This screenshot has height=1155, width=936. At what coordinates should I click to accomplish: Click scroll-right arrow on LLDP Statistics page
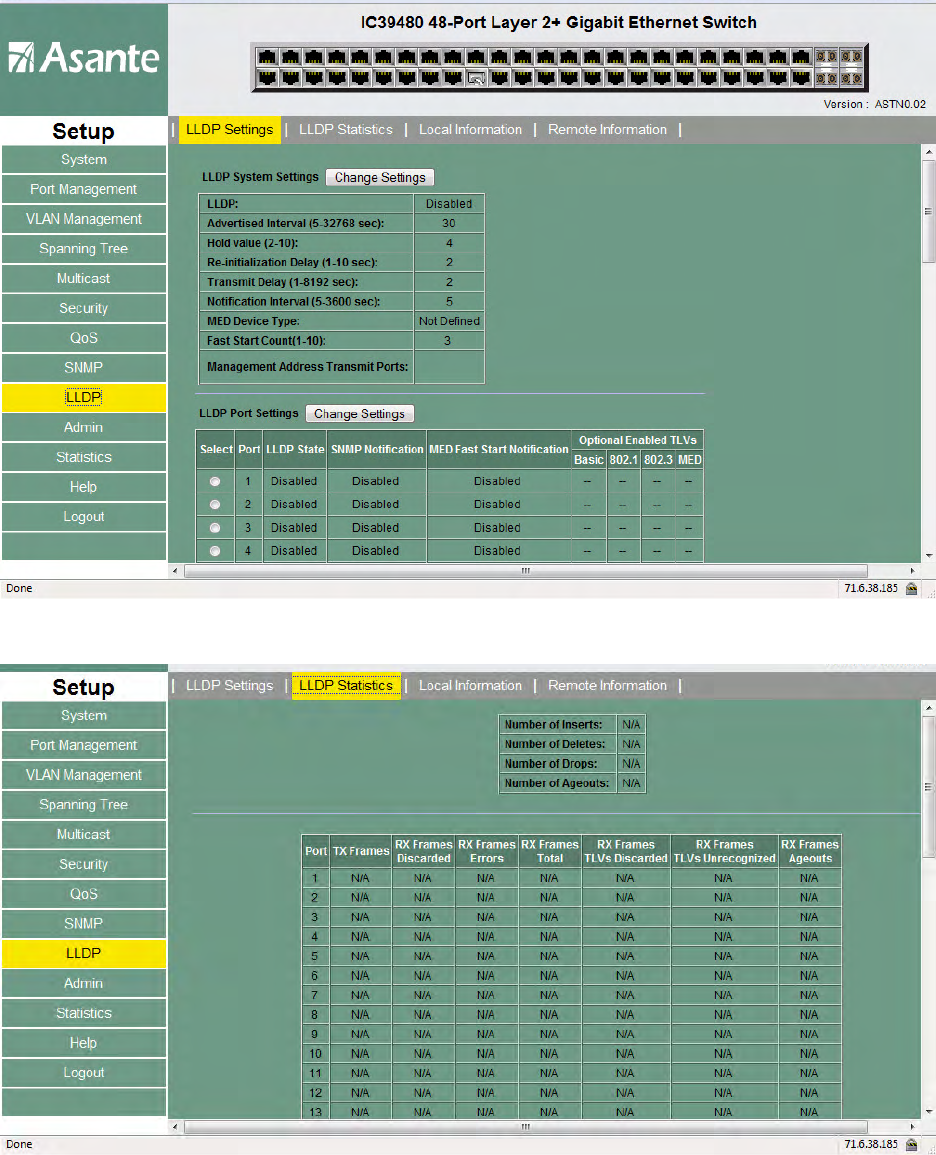[x=912, y=1127]
